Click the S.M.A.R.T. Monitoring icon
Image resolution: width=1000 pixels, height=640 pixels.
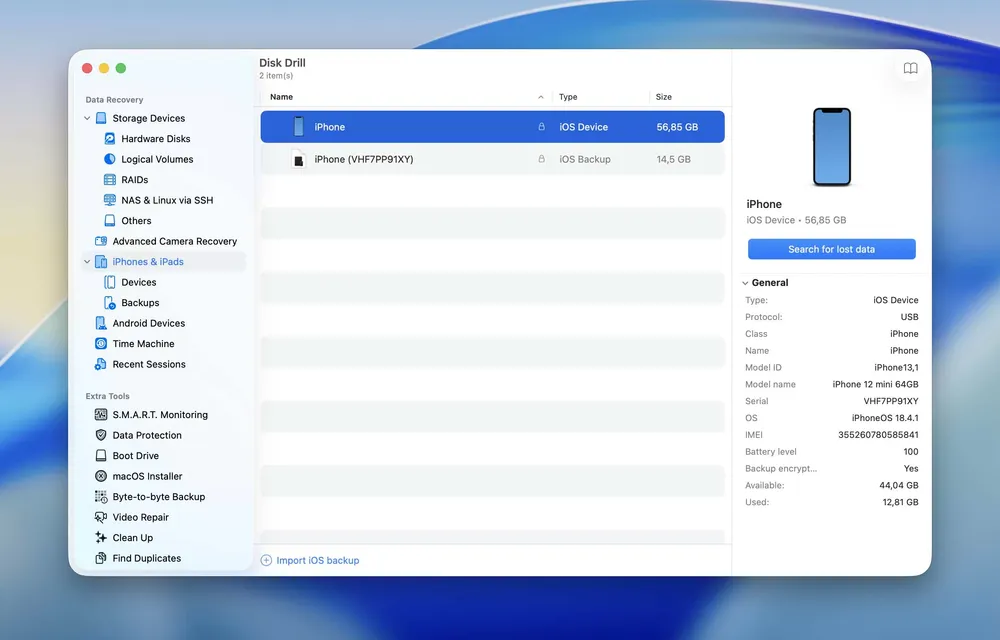coord(101,414)
